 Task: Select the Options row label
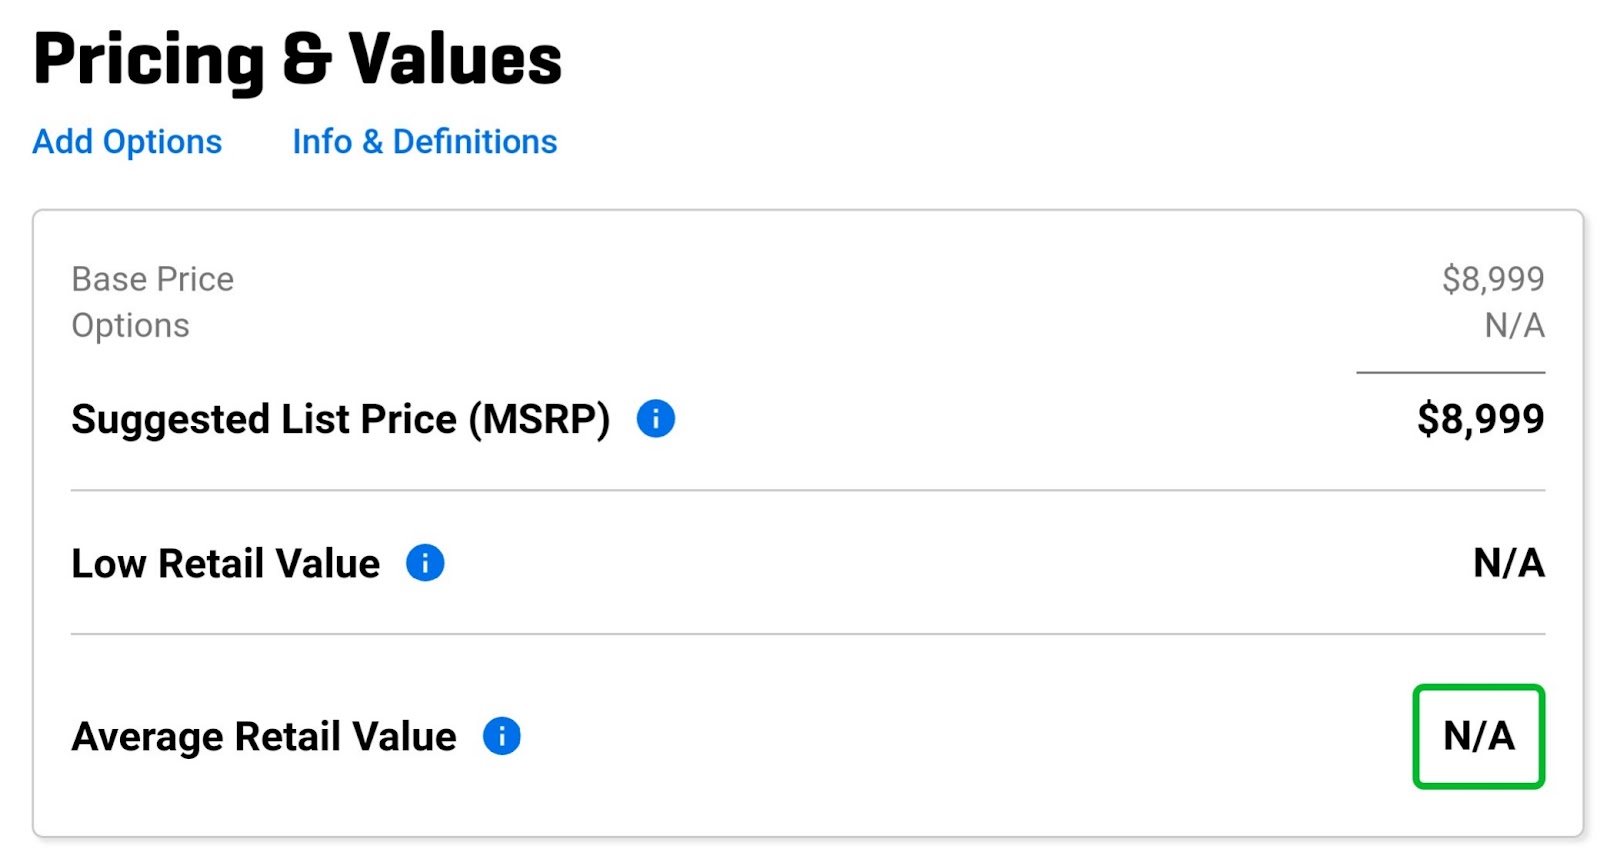click(x=130, y=326)
